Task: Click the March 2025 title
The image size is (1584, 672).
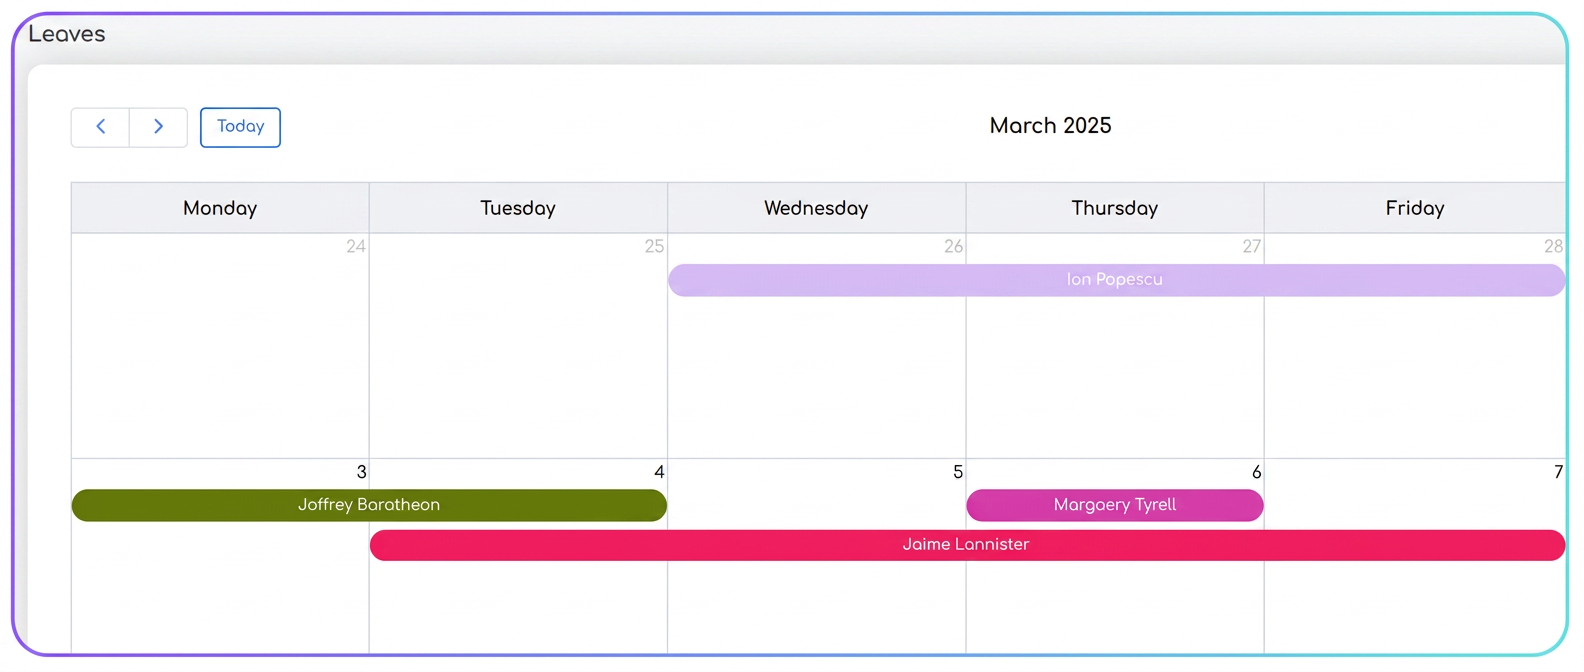Action: click(1050, 126)
